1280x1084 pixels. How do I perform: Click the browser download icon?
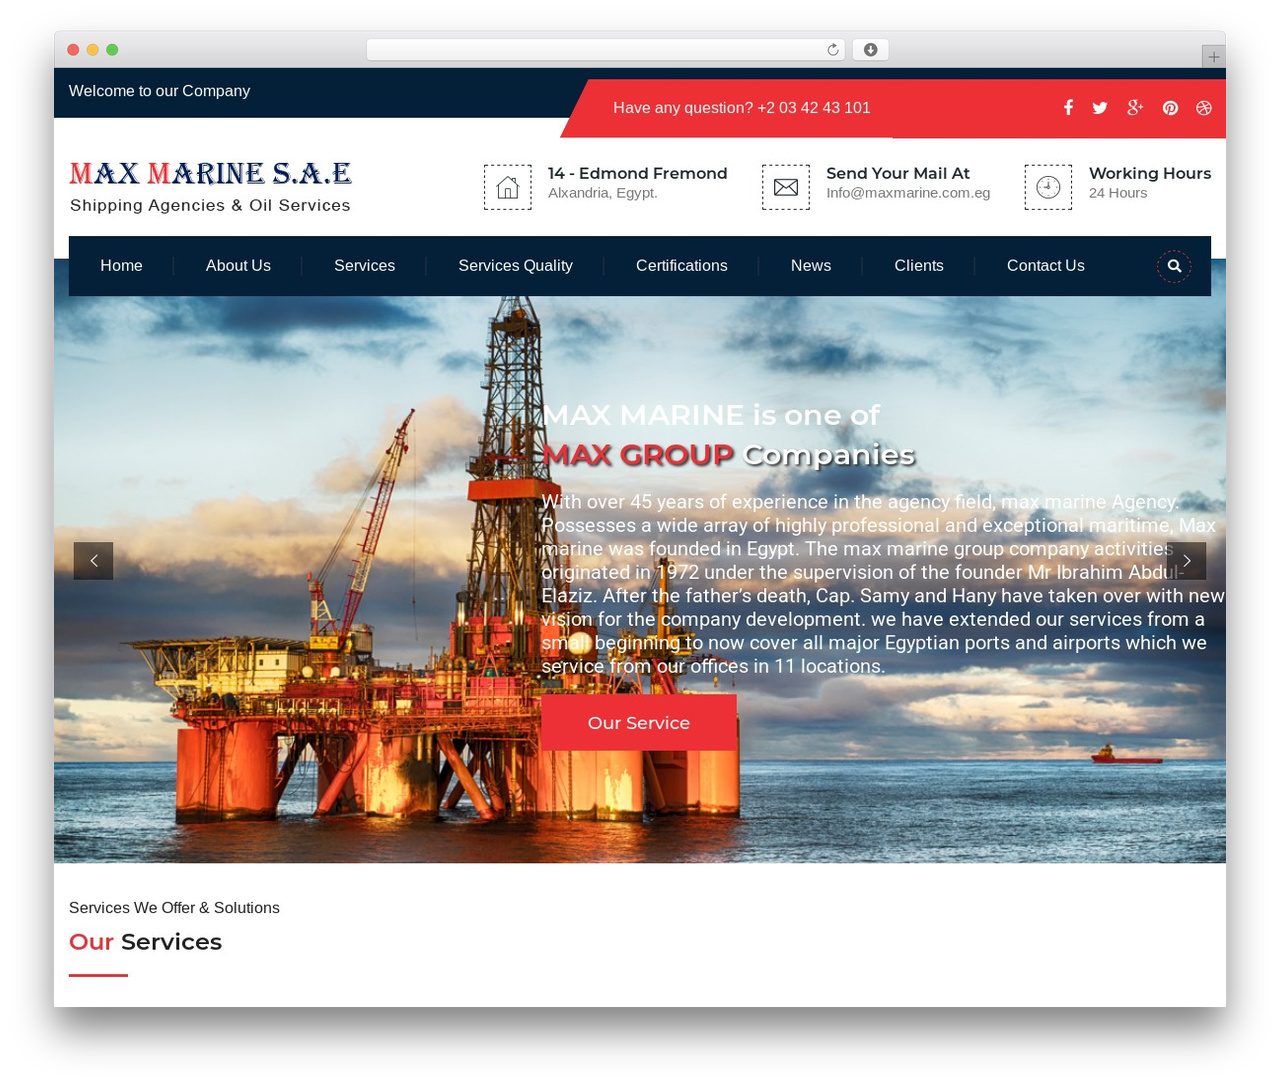coord(871,50)
